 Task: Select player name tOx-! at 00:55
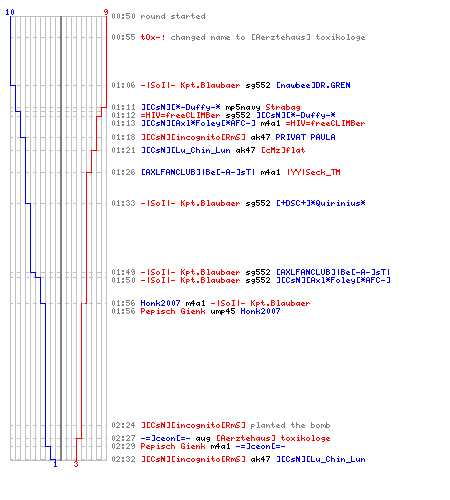click(153, 37)
